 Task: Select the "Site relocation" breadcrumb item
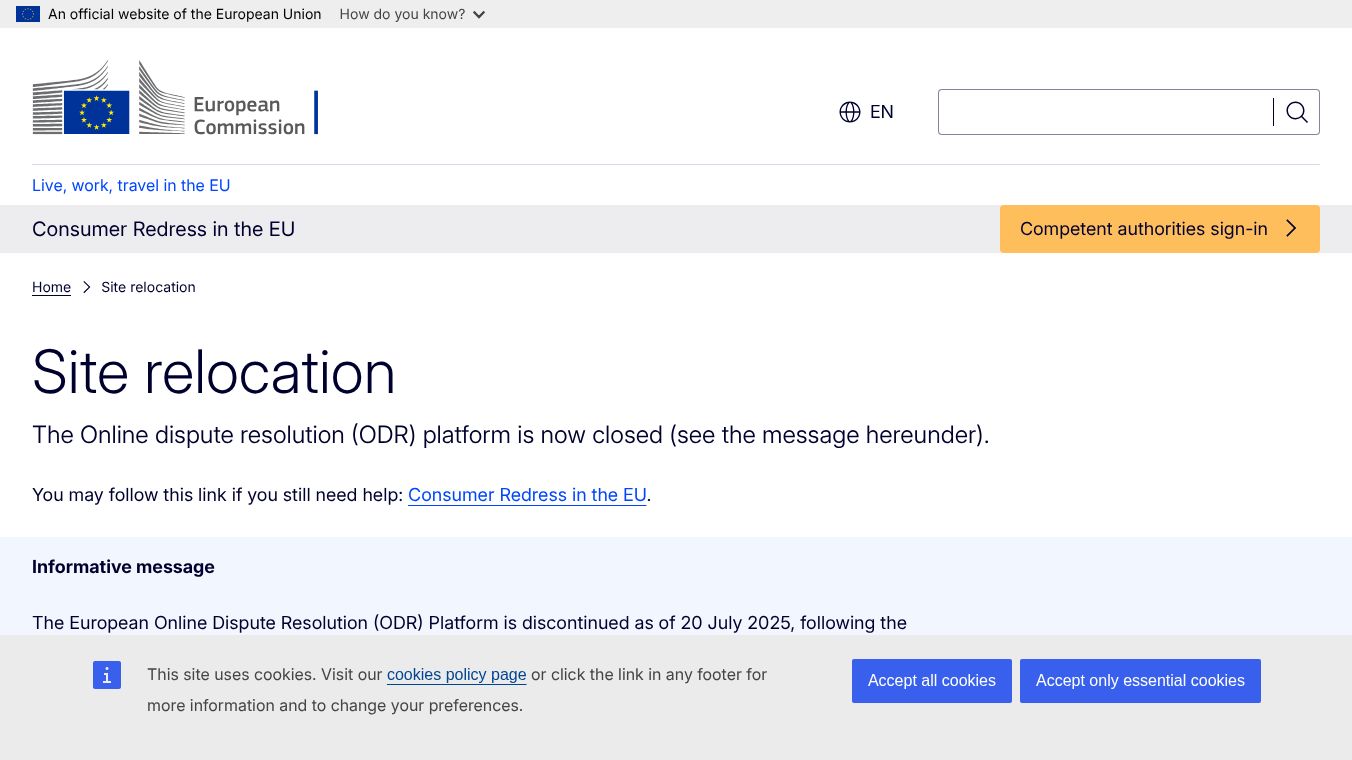point(148,287)
